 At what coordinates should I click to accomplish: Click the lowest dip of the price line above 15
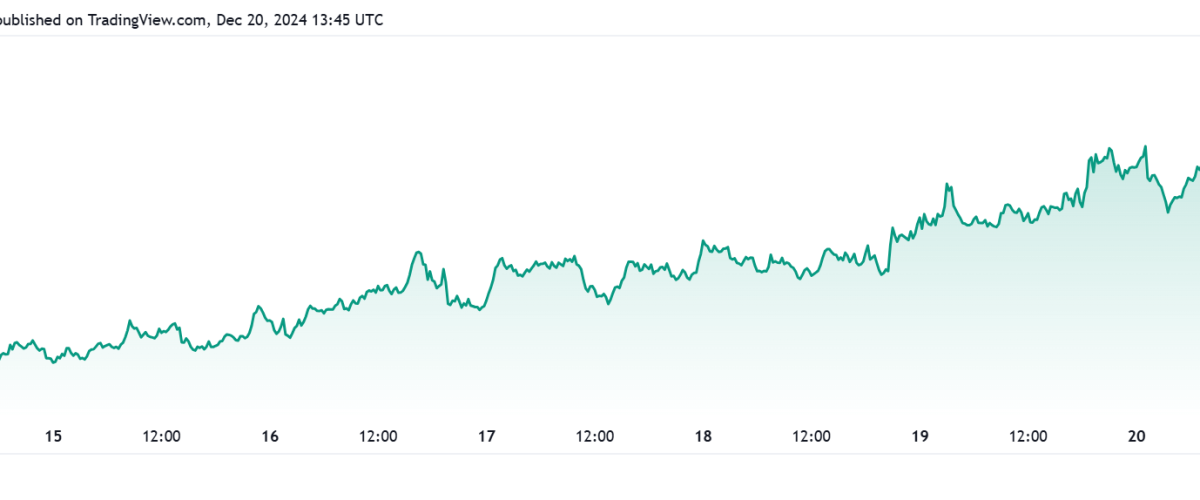coord(53,362)
